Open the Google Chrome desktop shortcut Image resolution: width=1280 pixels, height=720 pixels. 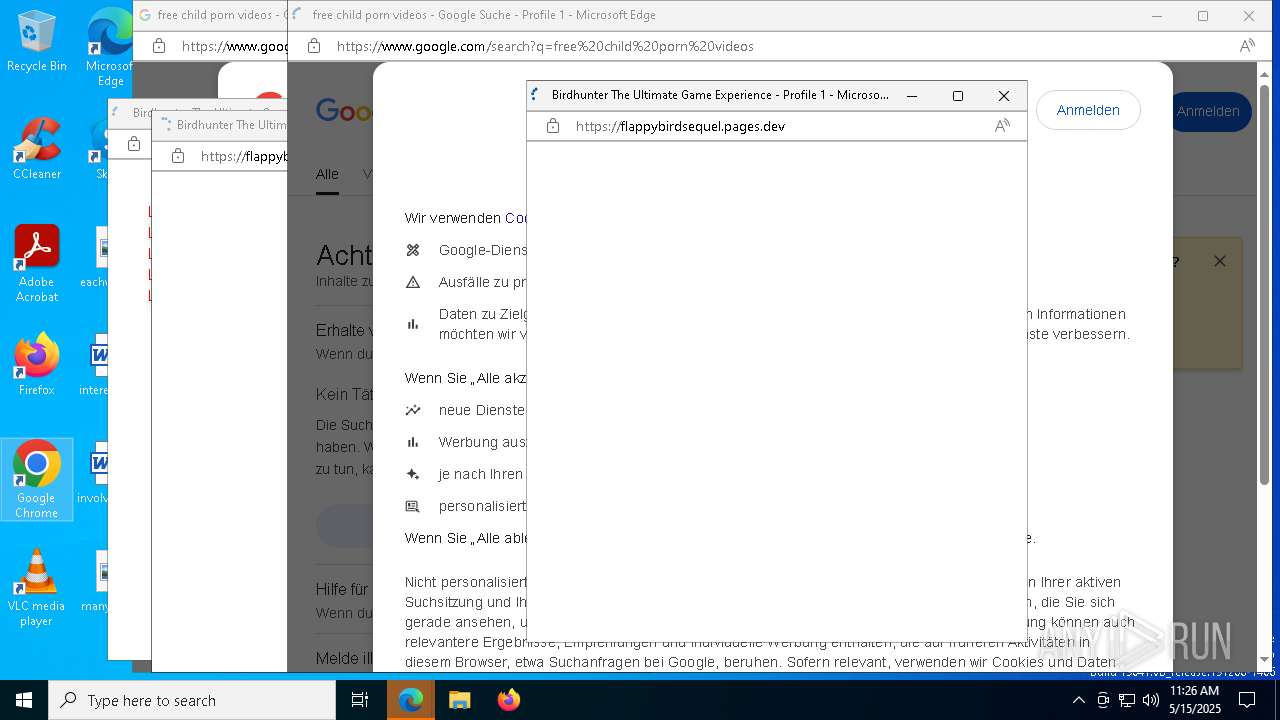click(37, 479)
